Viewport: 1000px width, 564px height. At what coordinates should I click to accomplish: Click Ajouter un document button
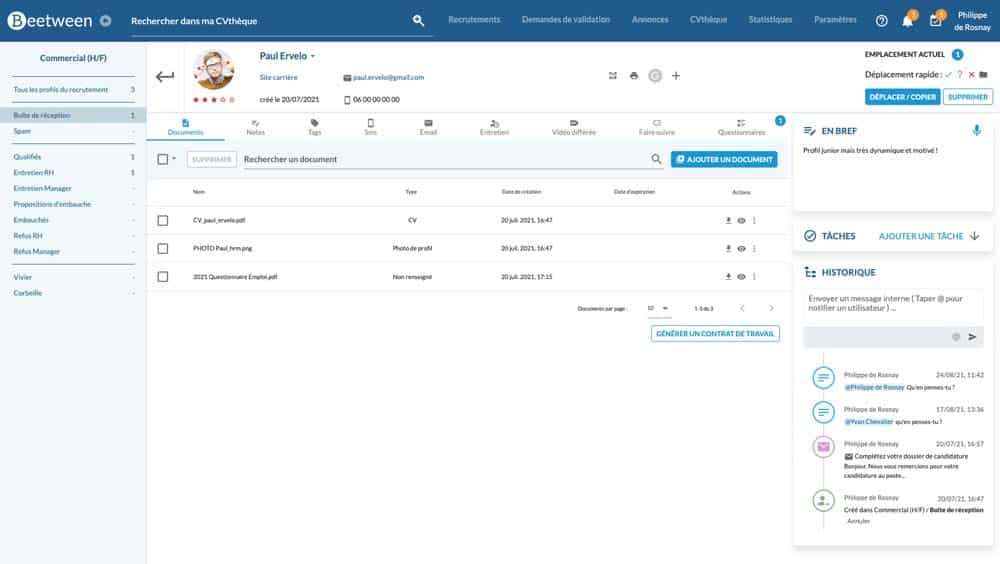point(724,159)
